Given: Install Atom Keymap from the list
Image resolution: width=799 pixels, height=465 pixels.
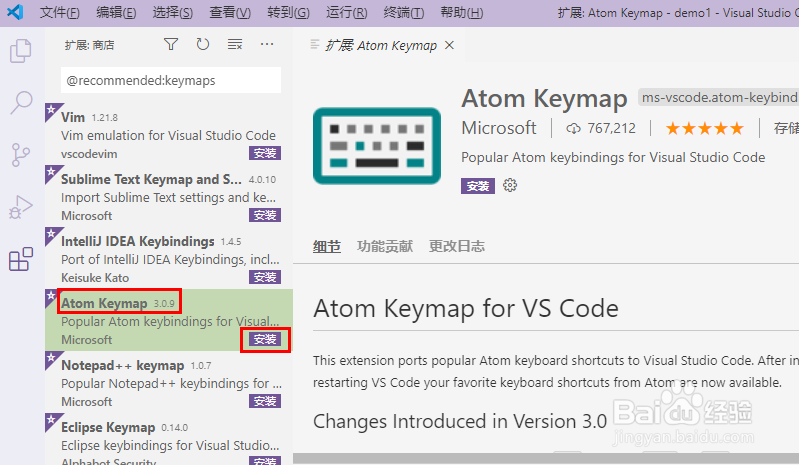Looking at the screenshot, I should 265,340.
